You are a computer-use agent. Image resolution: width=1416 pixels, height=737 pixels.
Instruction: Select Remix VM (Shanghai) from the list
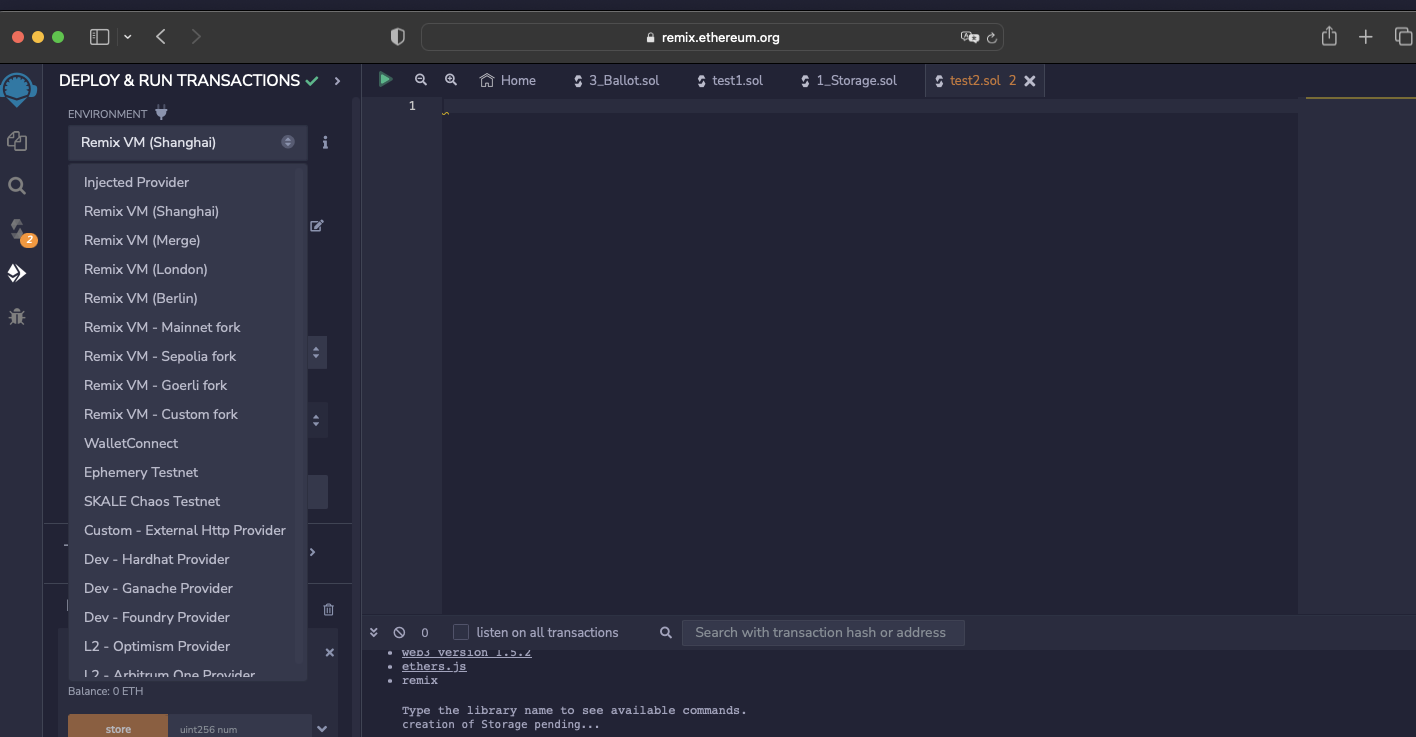[187, 211]
